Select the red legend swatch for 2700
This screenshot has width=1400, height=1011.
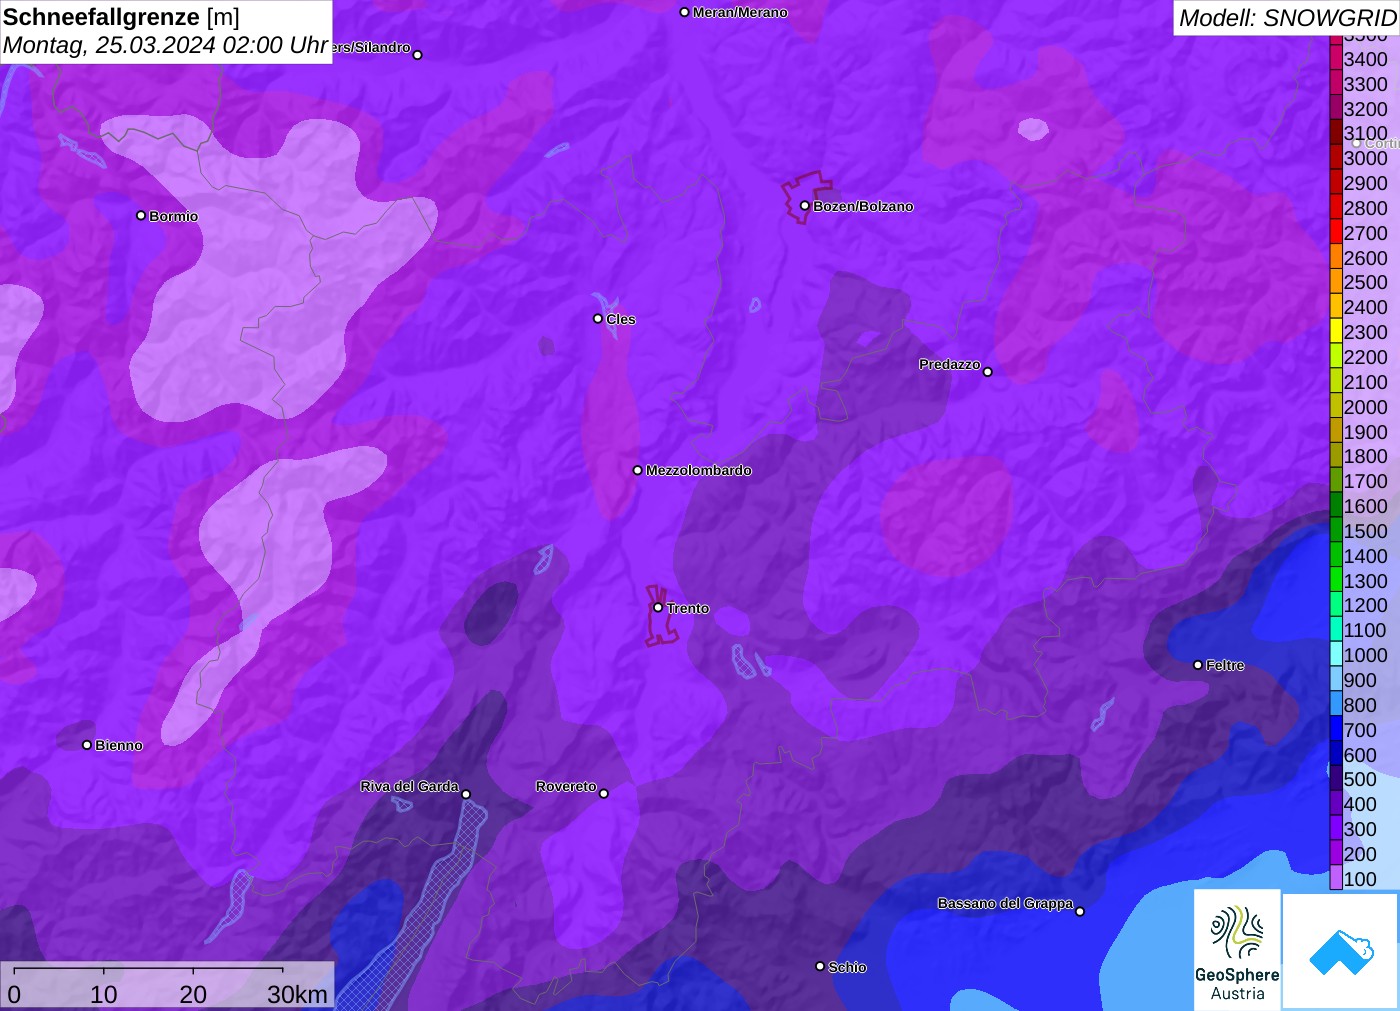pos(1336,231)
